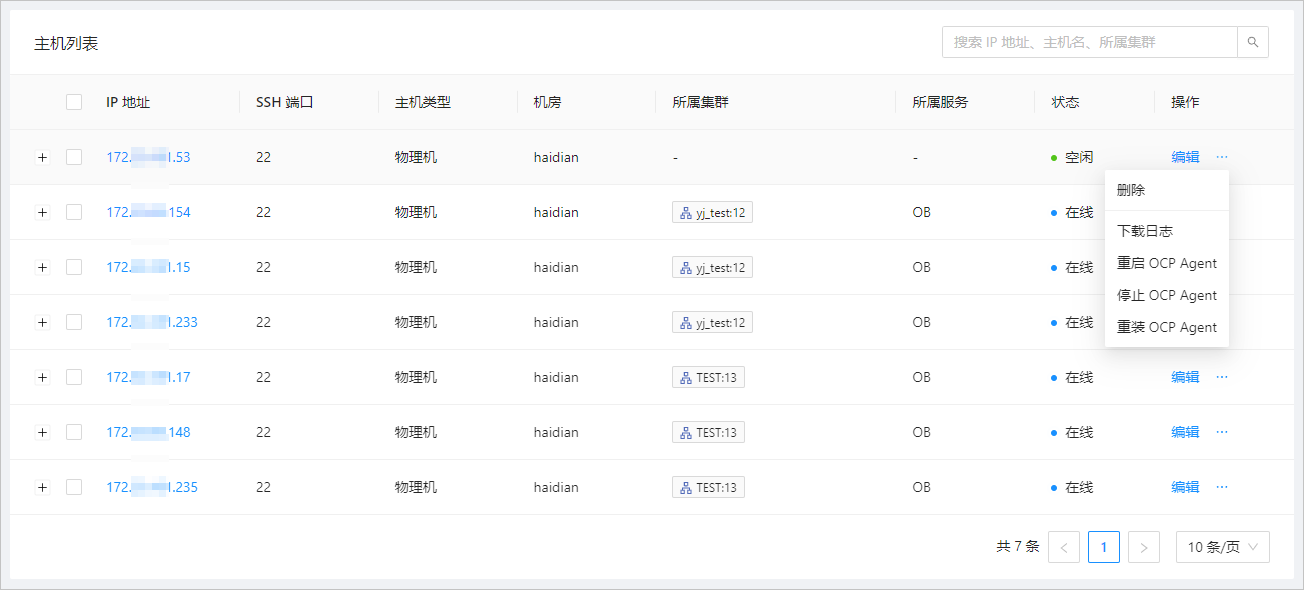This screenshot has height=590, width=1304.
Task: Click cluster tag yj_test:12 in row ending .15
Action: (x=713, y=267)
